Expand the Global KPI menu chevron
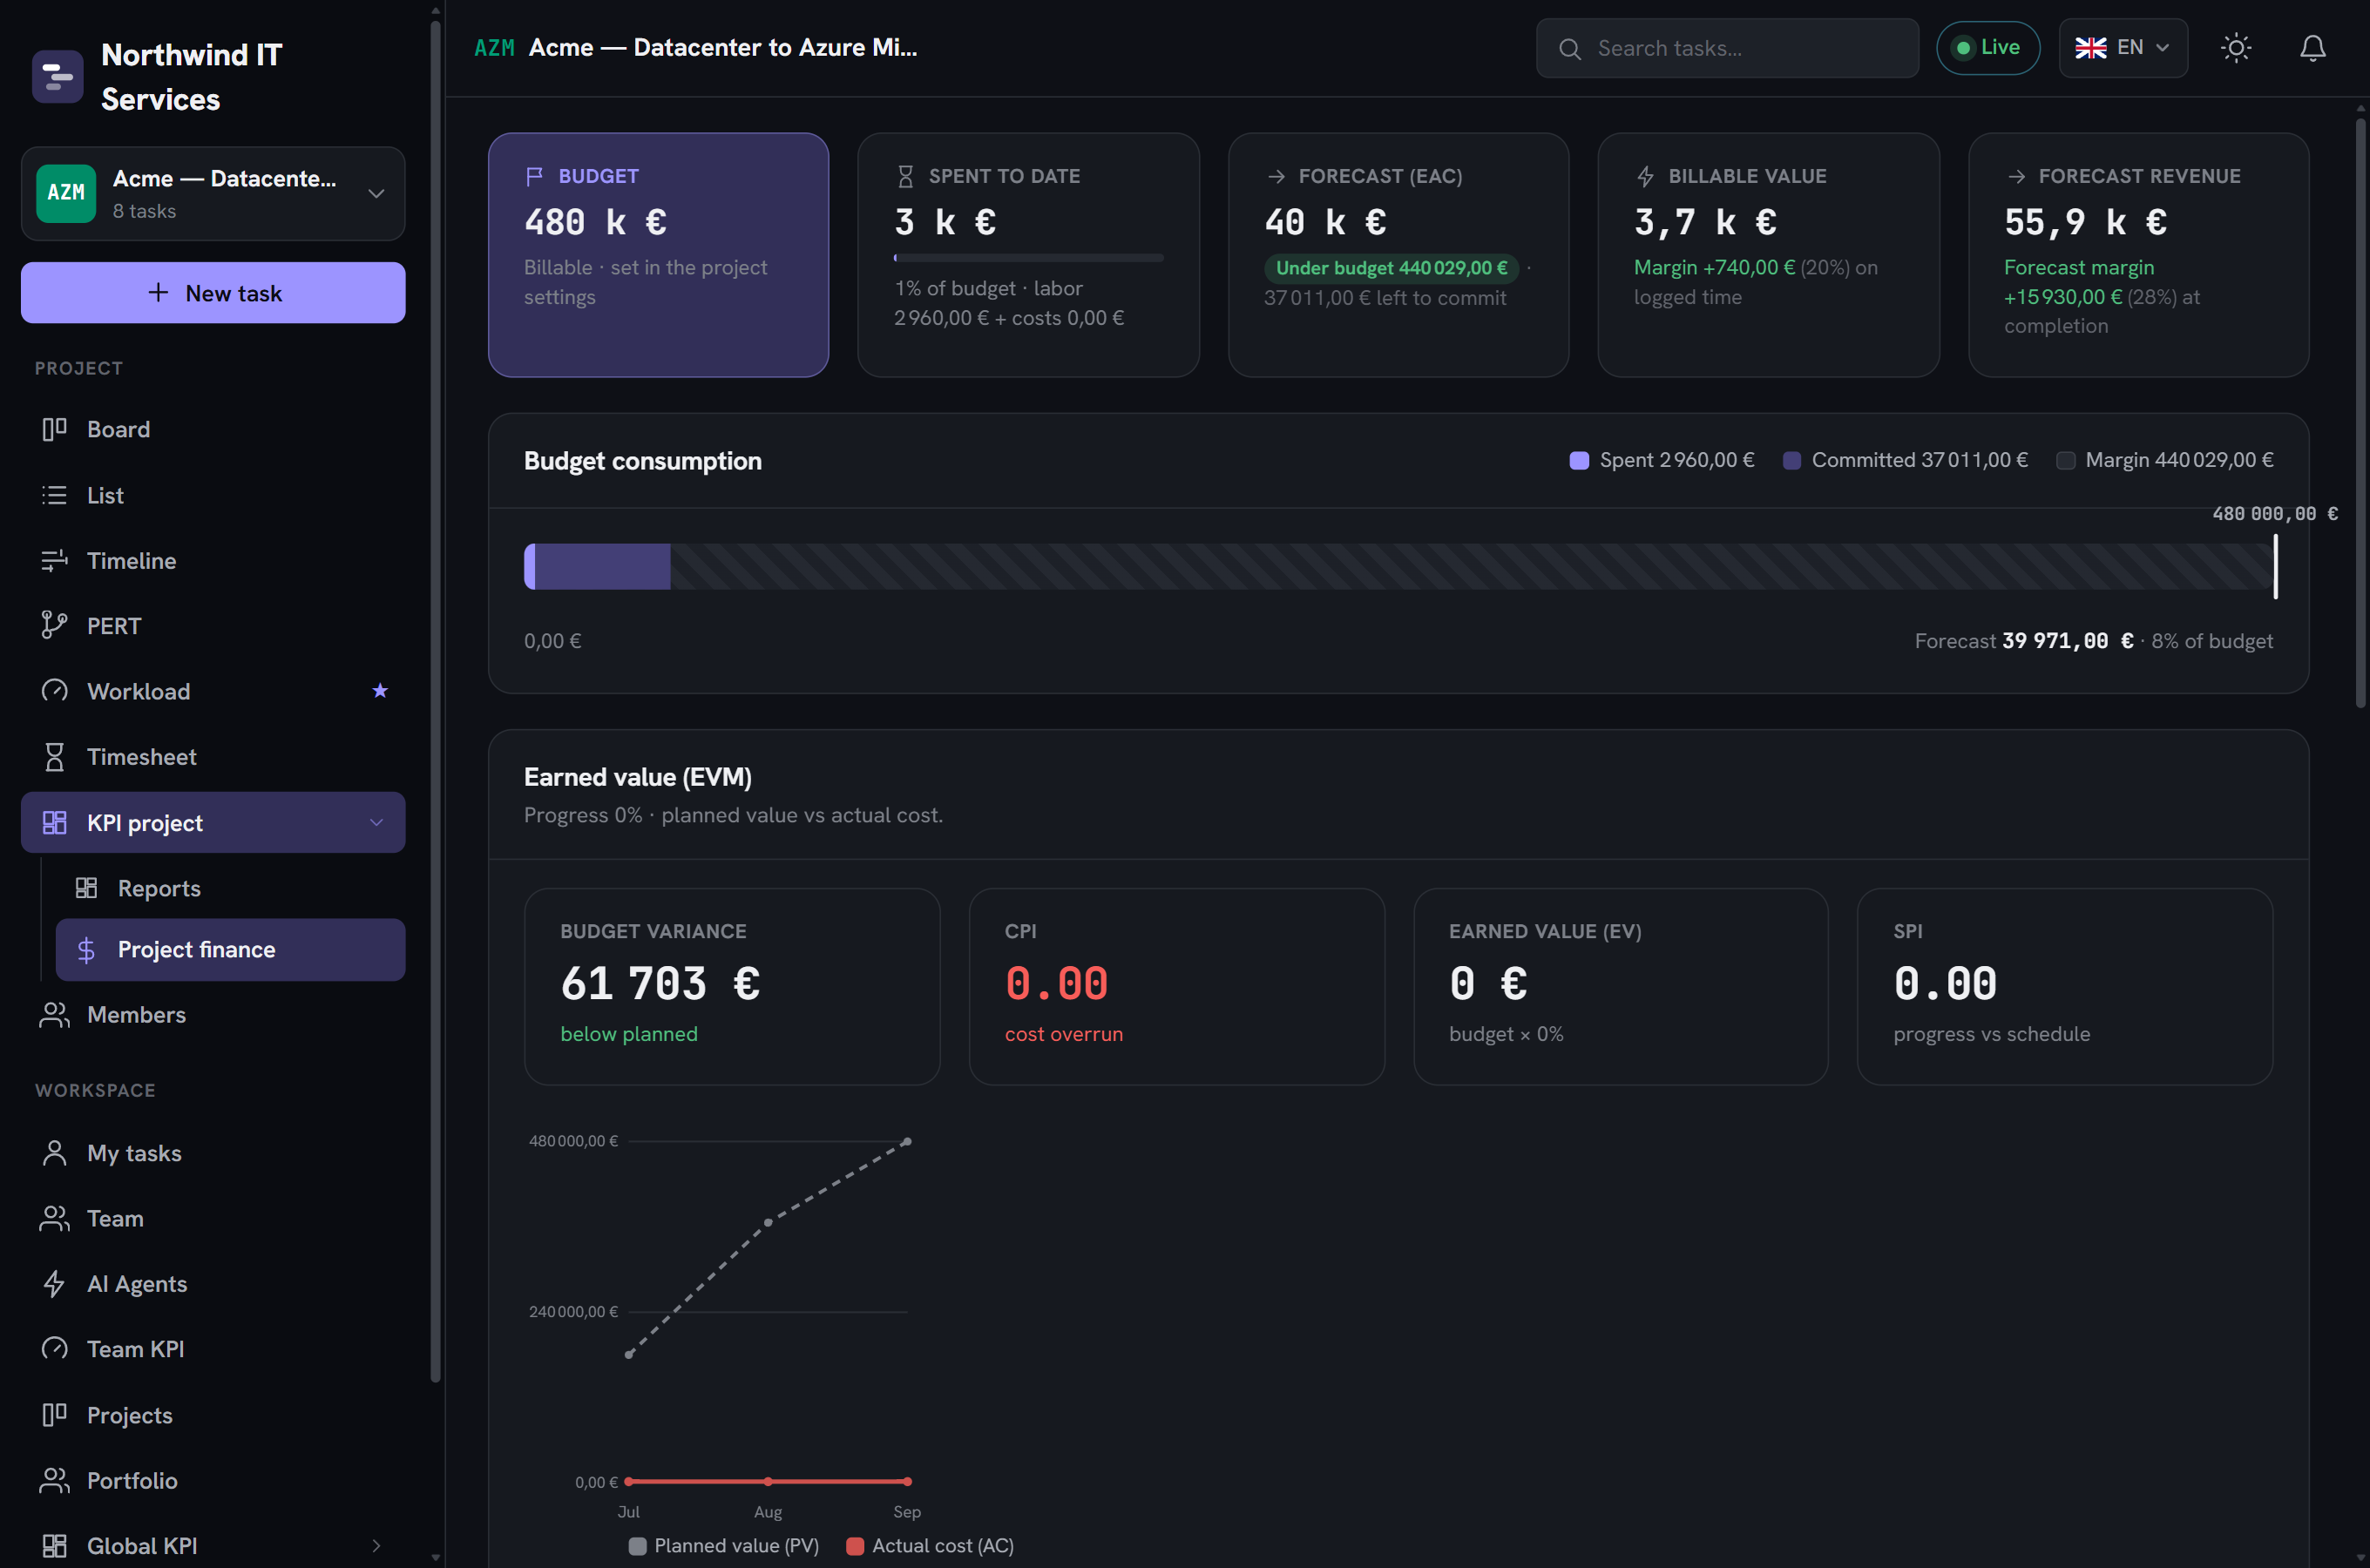 pos(376,1545)
